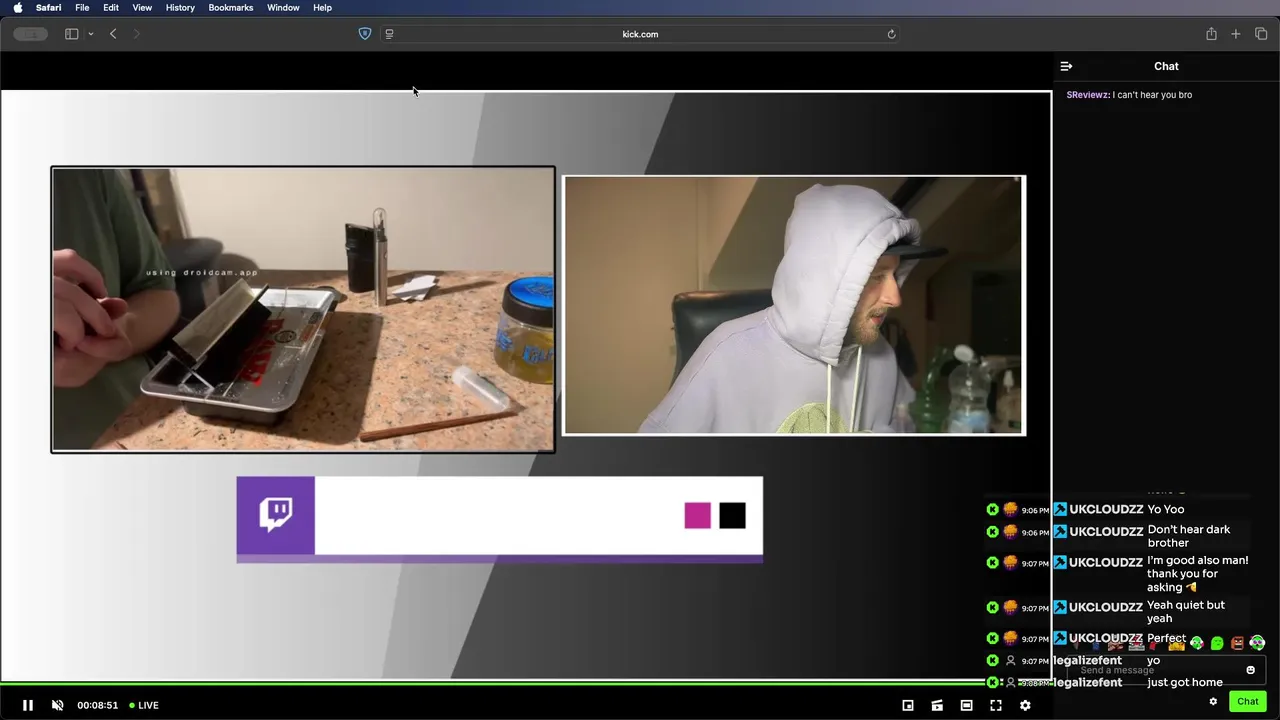Open Safari privacy shield report
Screen dimensions: 1280x720
(364, 34)
